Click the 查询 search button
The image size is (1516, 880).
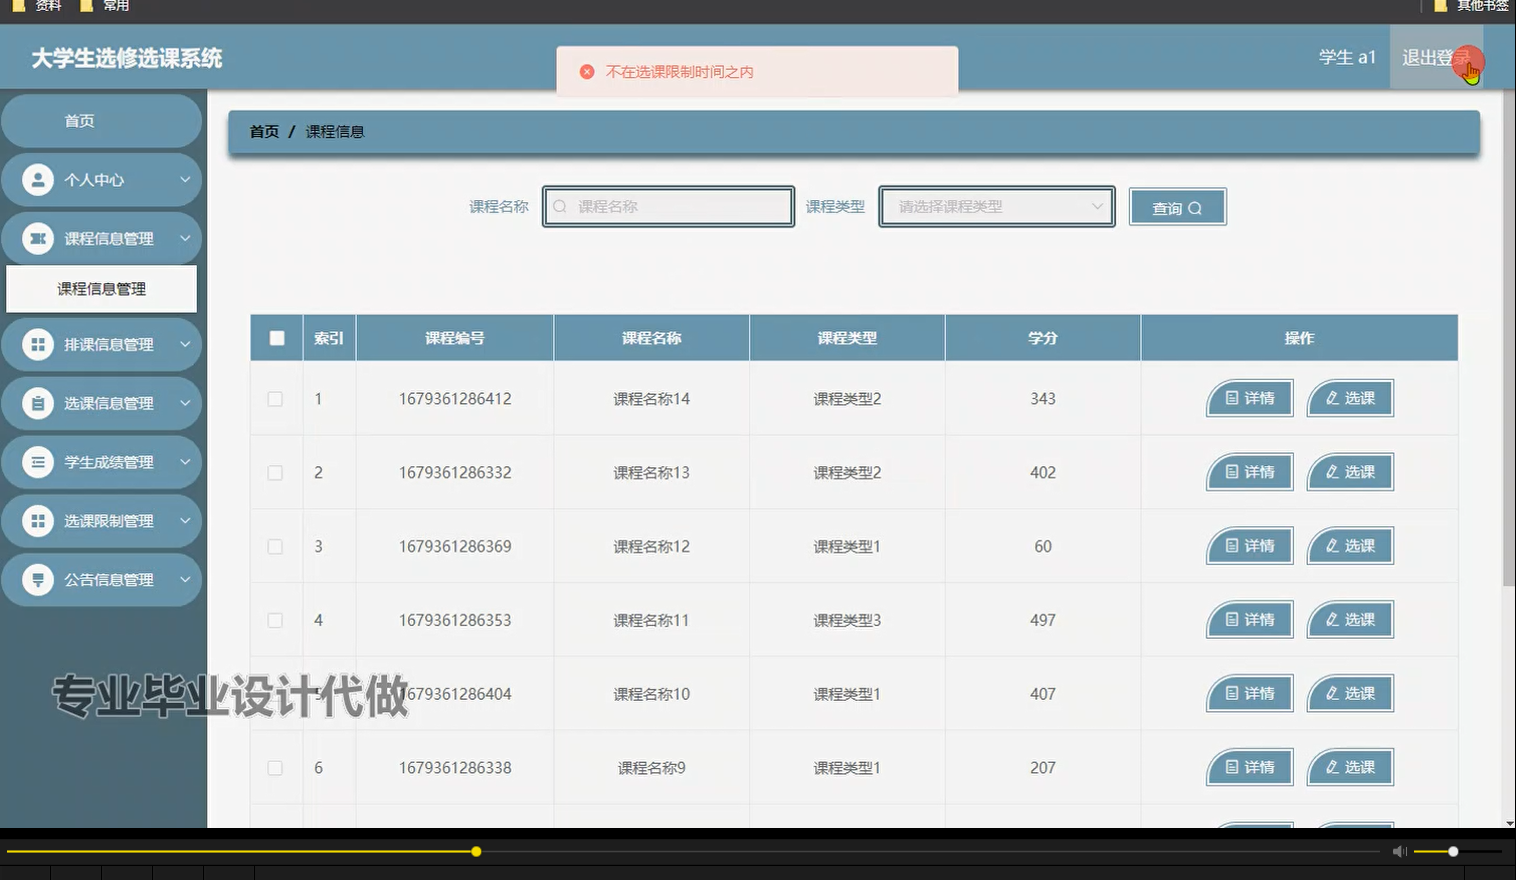(1177, 206)
